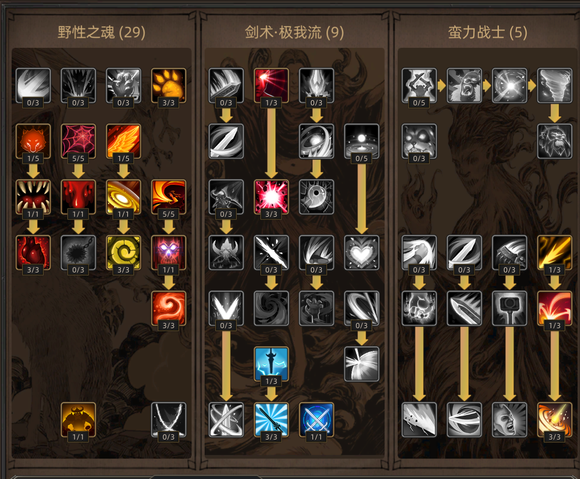The width and height of the screenshot is (580, 479).
Task: Select the pink spider web skill
Action: 78,141
